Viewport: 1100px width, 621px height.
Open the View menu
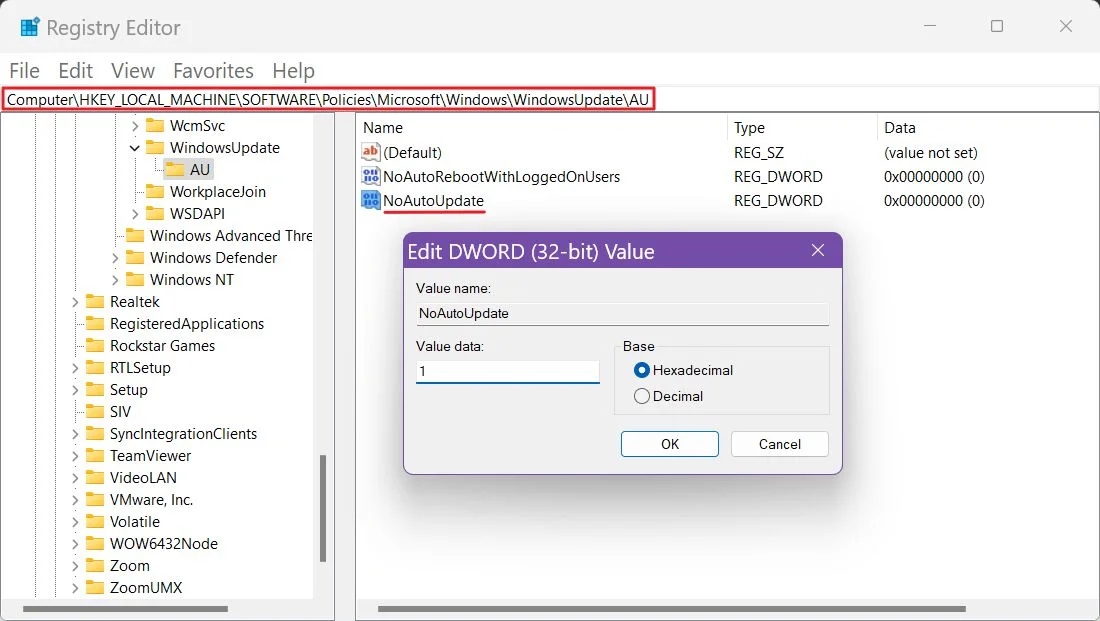pos(133,71)
